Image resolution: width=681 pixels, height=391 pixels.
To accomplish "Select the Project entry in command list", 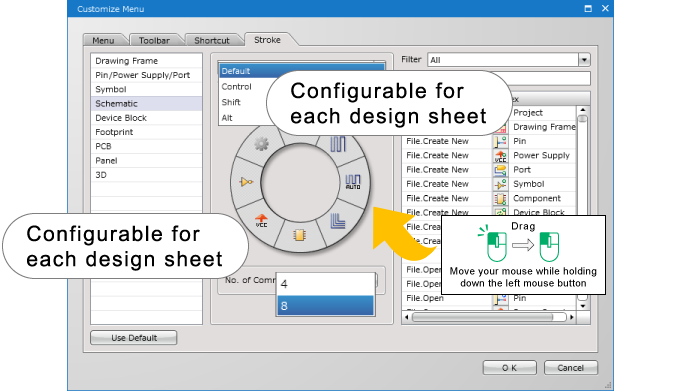I will click(x=528, y=113).
